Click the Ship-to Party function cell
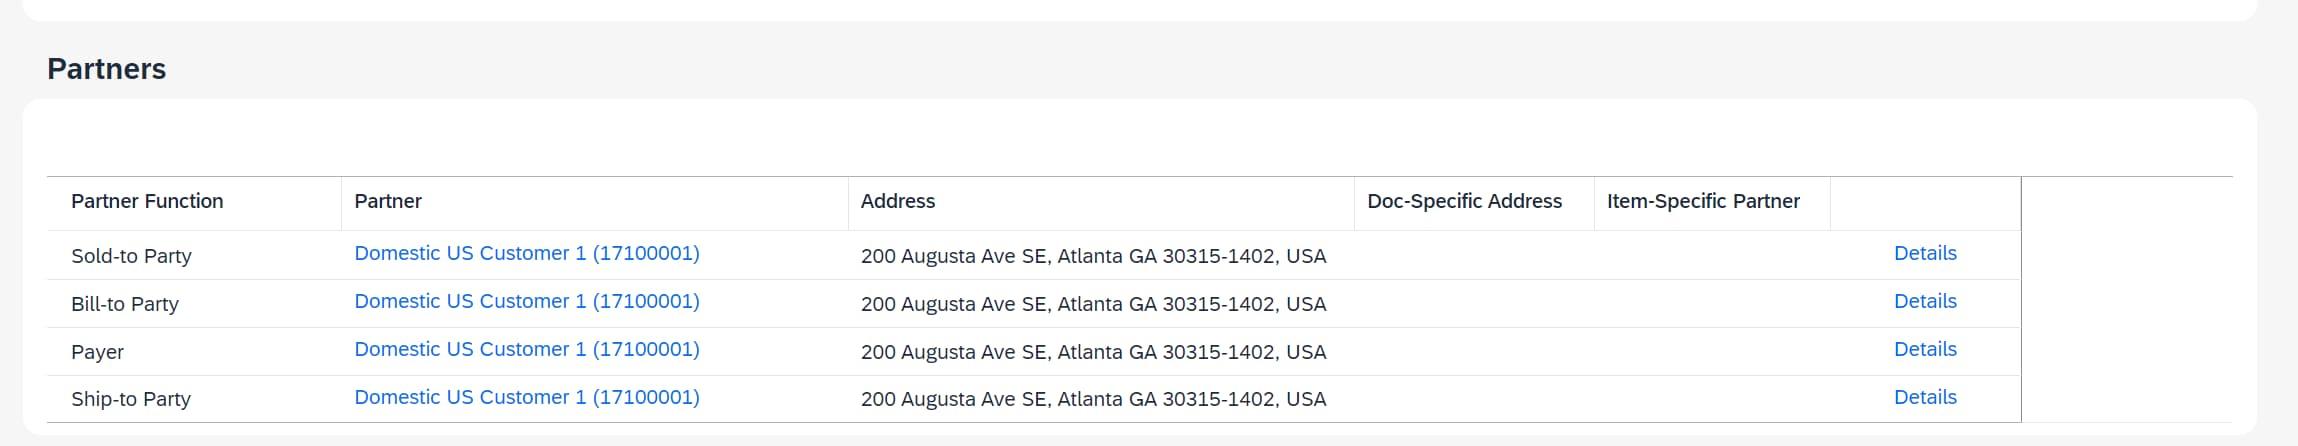Viewport: 2298px width, 446px height. click(x=131, y=399)
